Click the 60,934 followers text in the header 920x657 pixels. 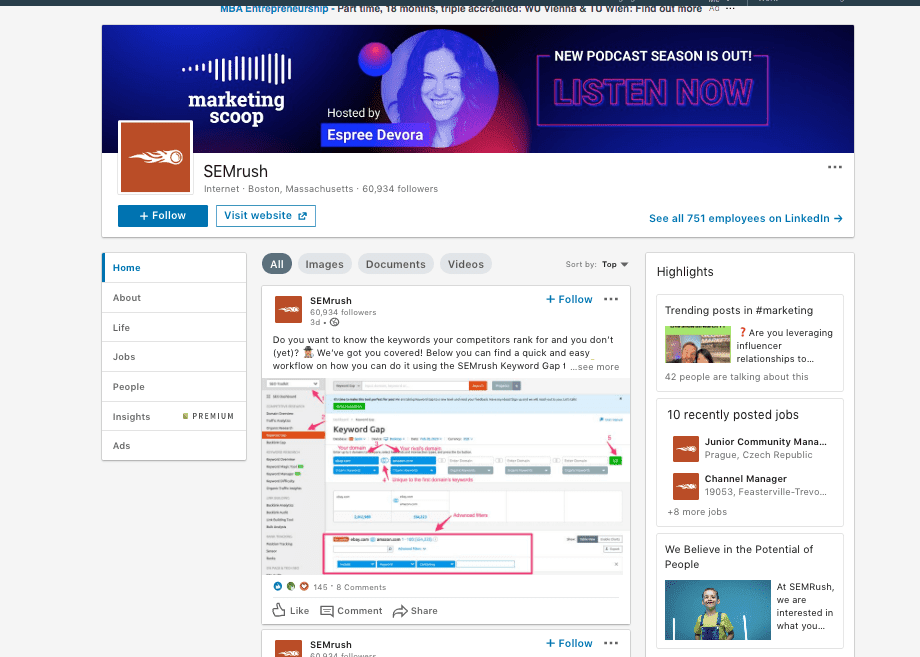click(400, 189)
